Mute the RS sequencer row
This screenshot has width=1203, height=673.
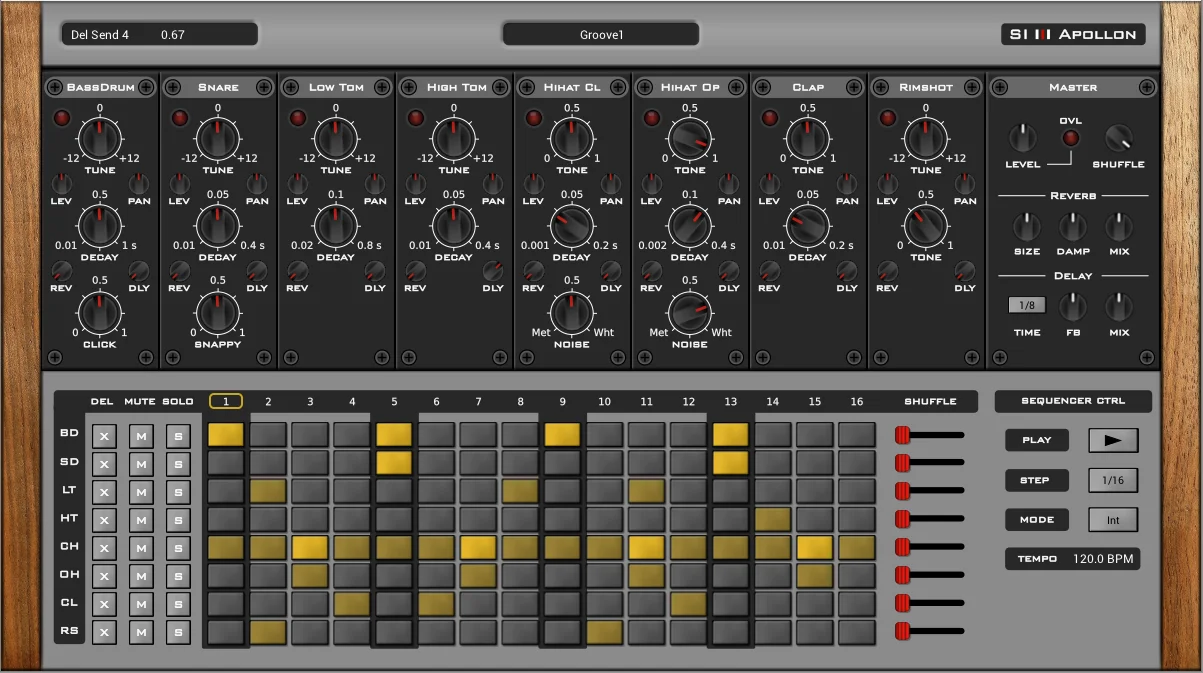coord(141,631)
